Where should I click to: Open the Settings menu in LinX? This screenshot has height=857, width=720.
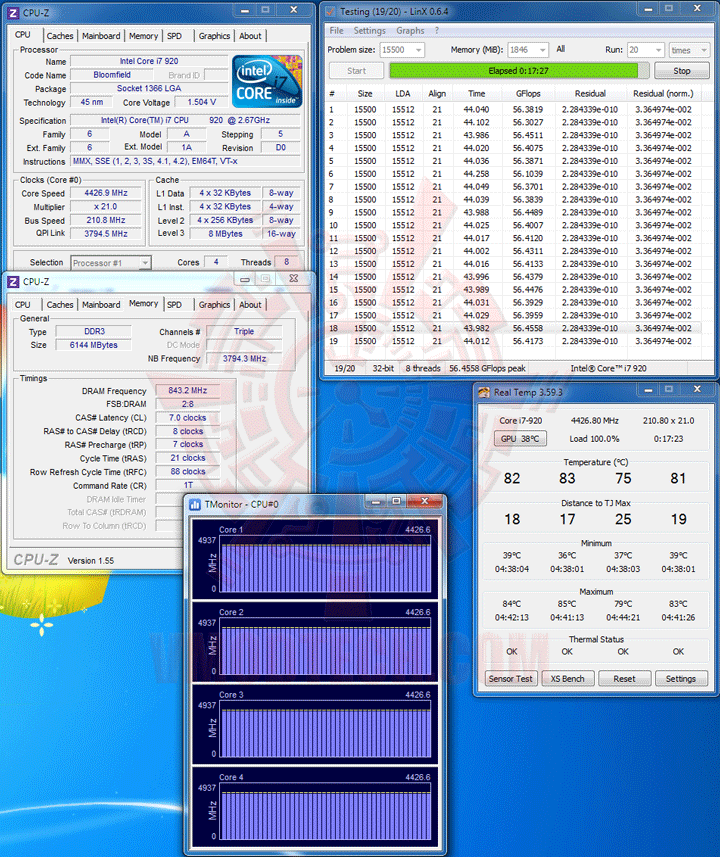pos(370,31)
